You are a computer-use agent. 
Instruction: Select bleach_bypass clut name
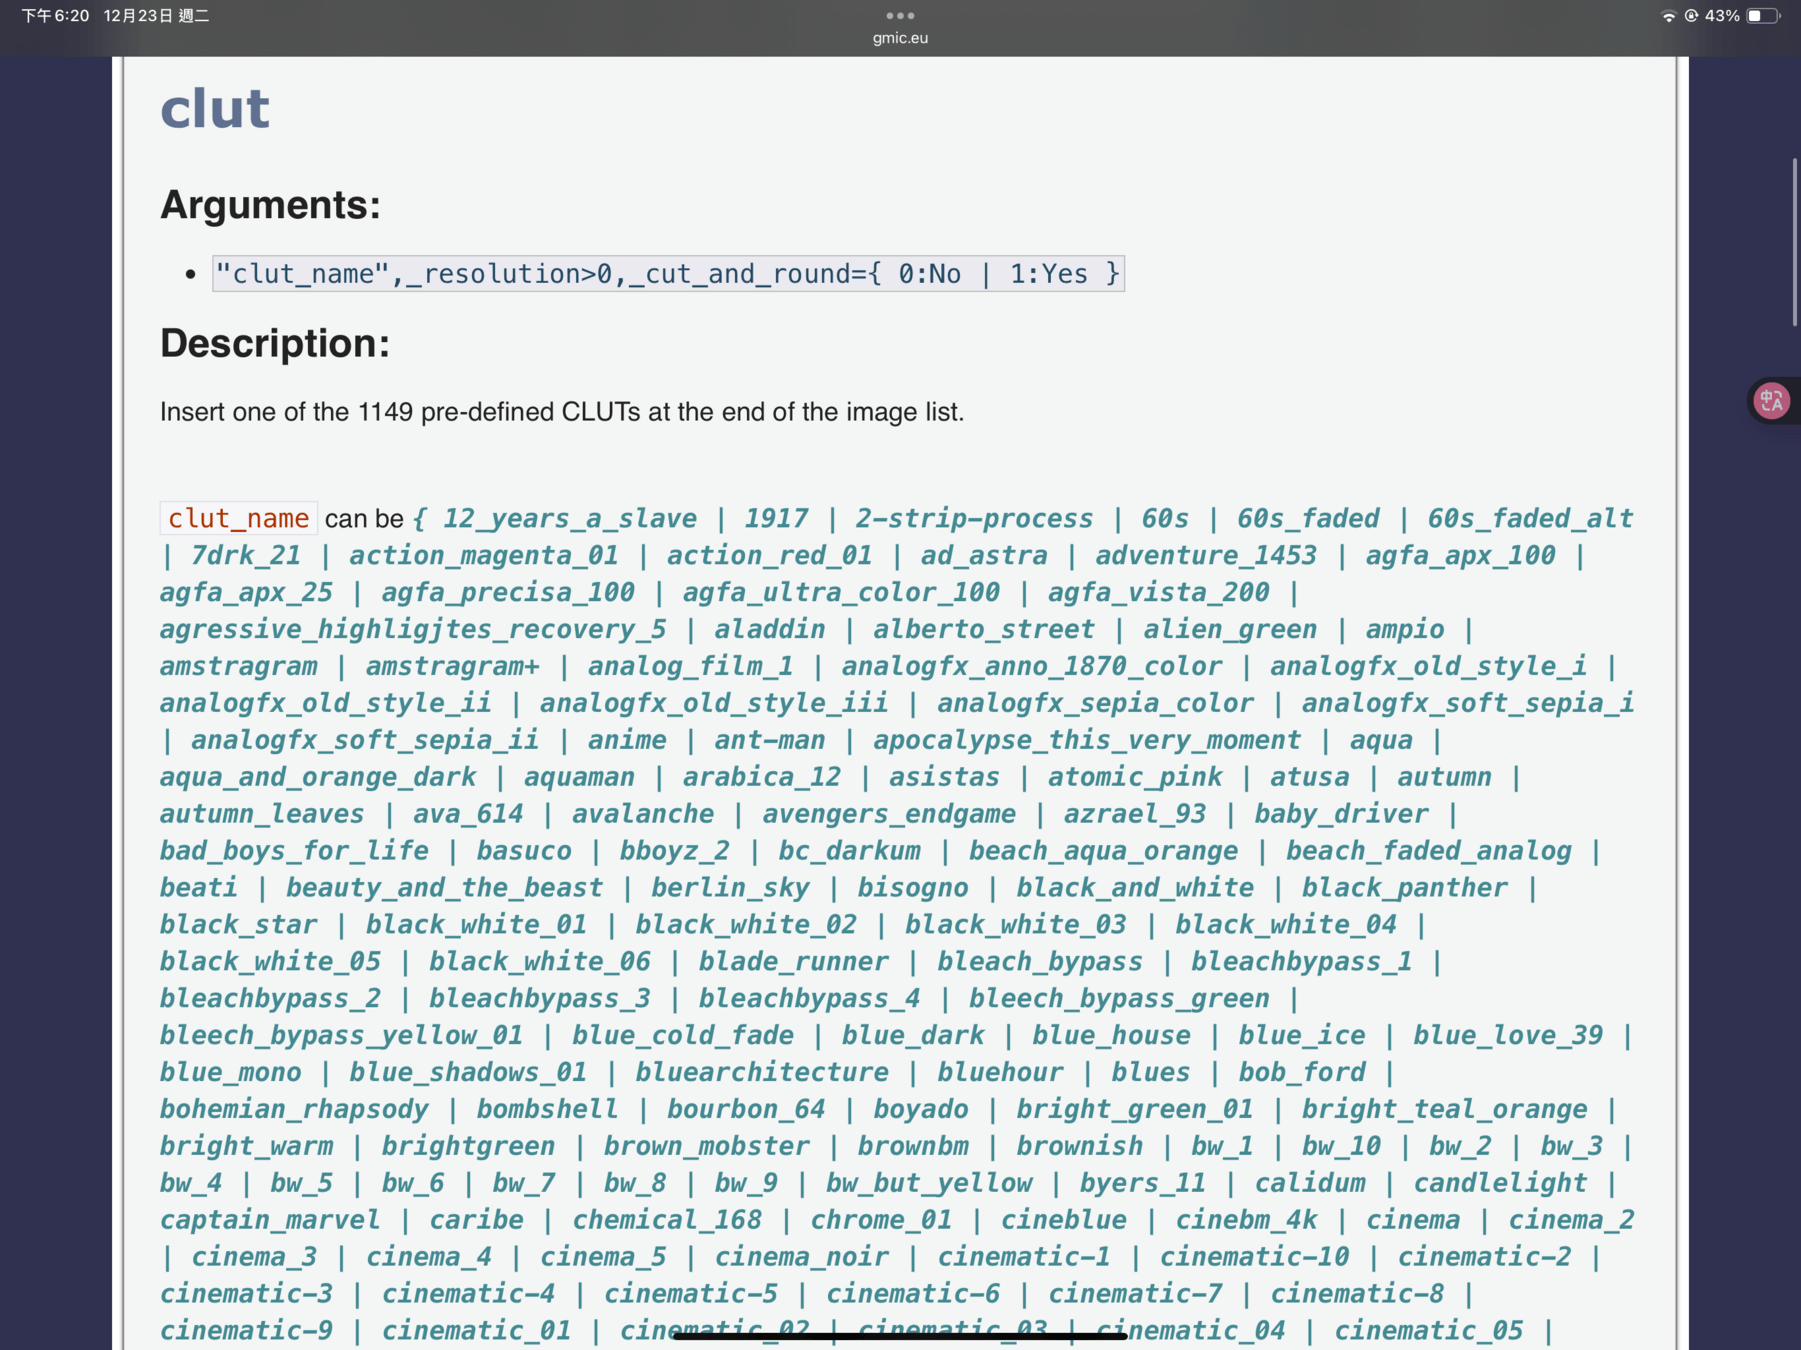pyautogui.click(x=1040, y=962)
